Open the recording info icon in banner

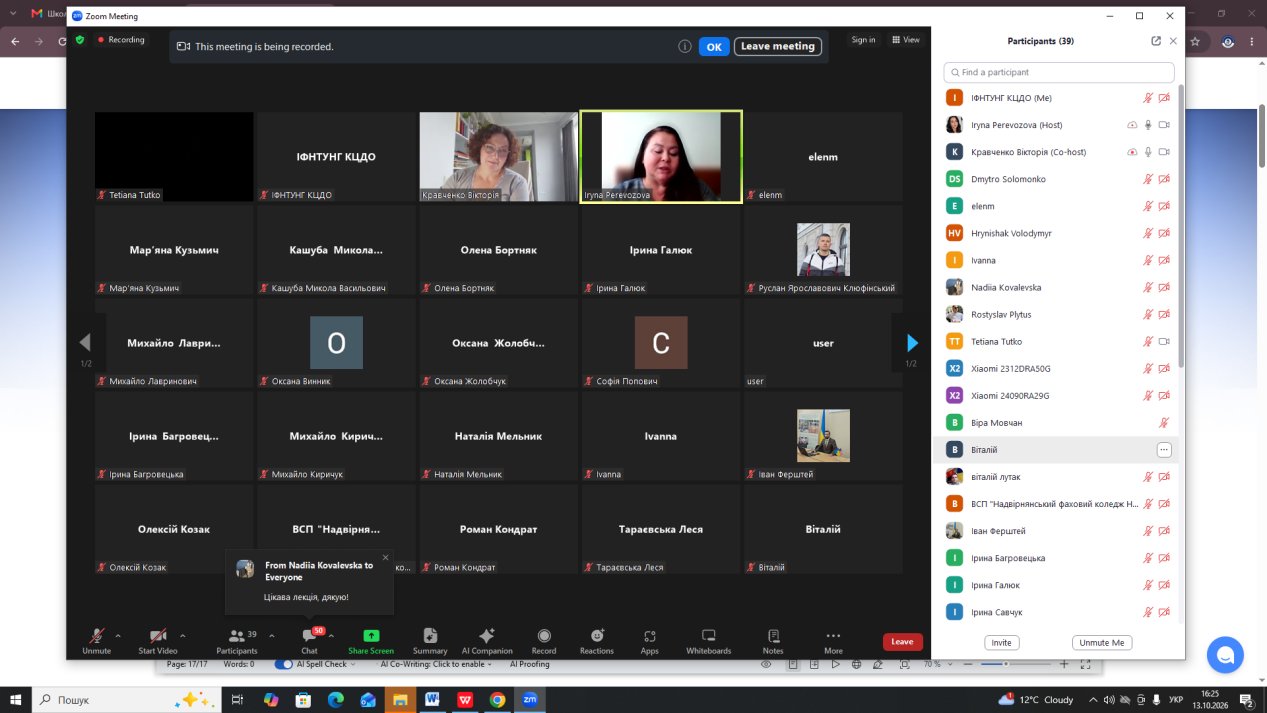coord(685,46)
